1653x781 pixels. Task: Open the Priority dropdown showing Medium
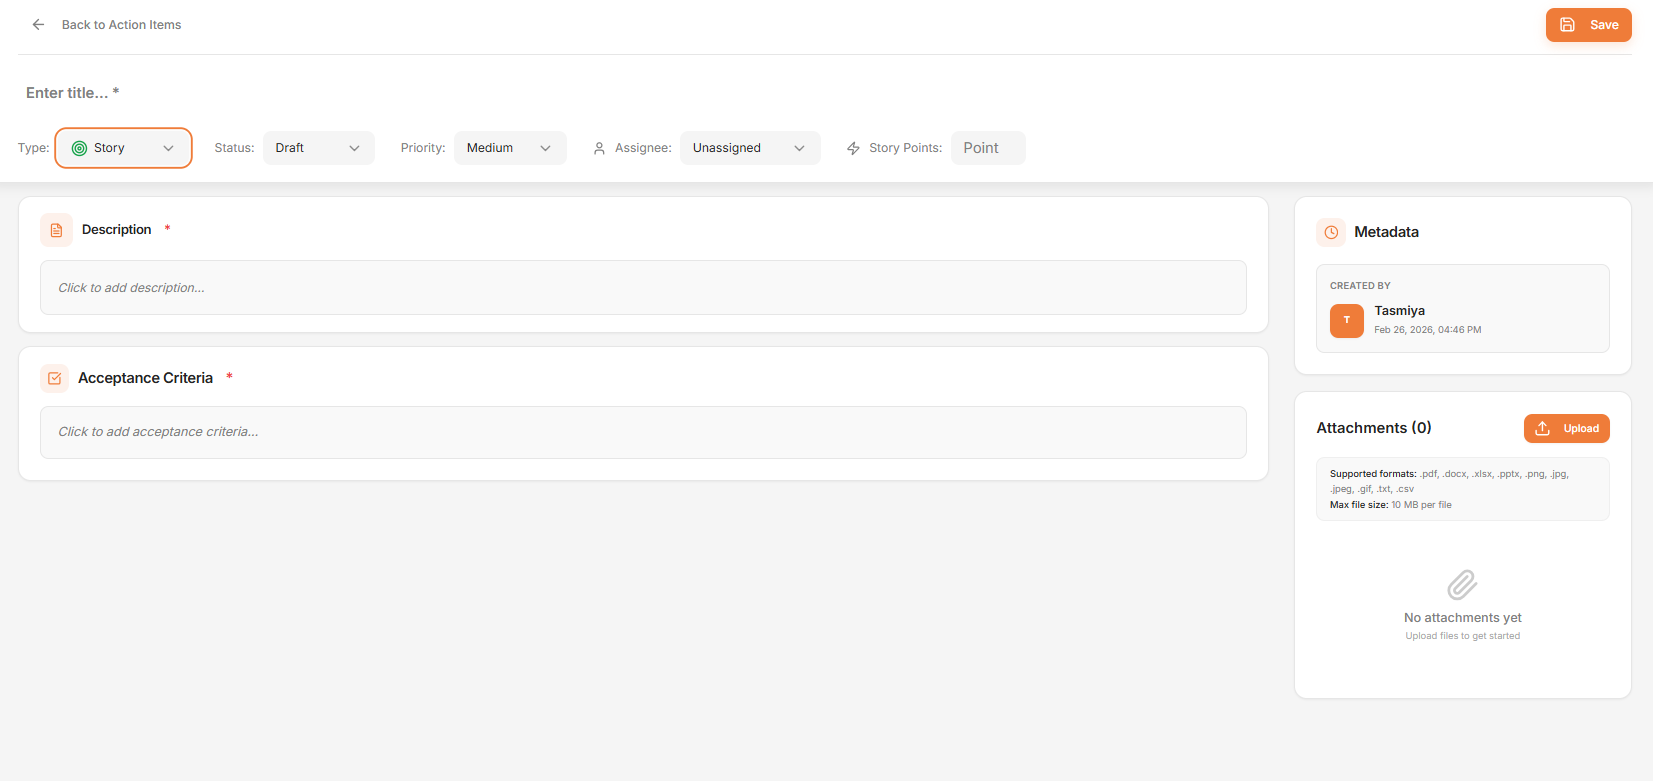tap(510, 148)
